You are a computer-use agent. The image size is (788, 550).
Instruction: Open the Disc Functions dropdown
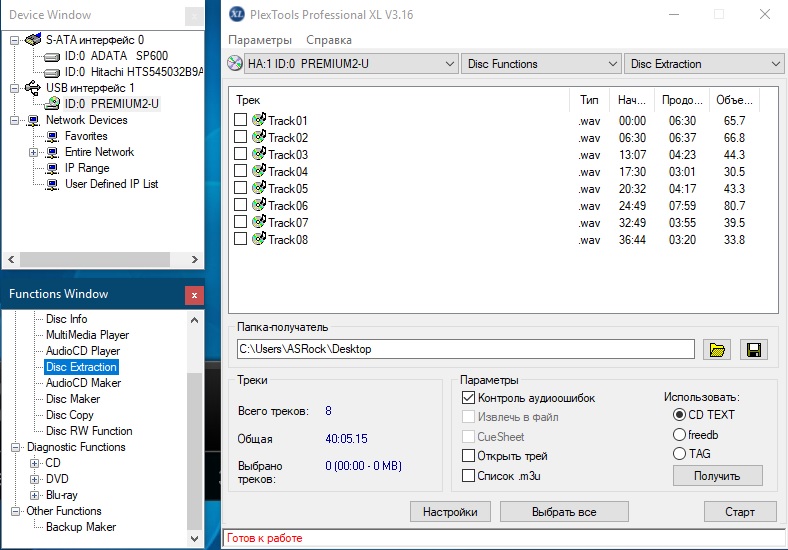tap(540, 64)
